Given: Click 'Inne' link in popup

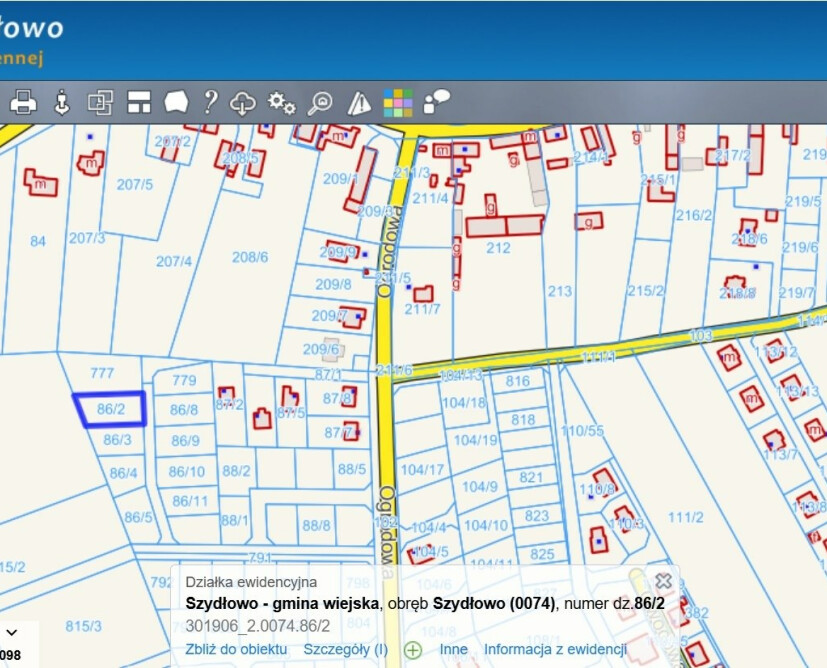Looking at the screenshot, I should (x=454, y=649).
